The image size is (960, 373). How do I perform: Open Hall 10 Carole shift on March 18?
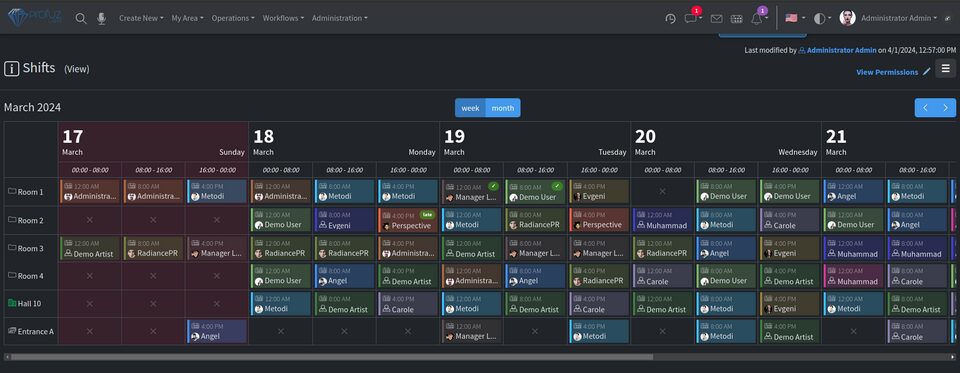(x=408, y=304)
